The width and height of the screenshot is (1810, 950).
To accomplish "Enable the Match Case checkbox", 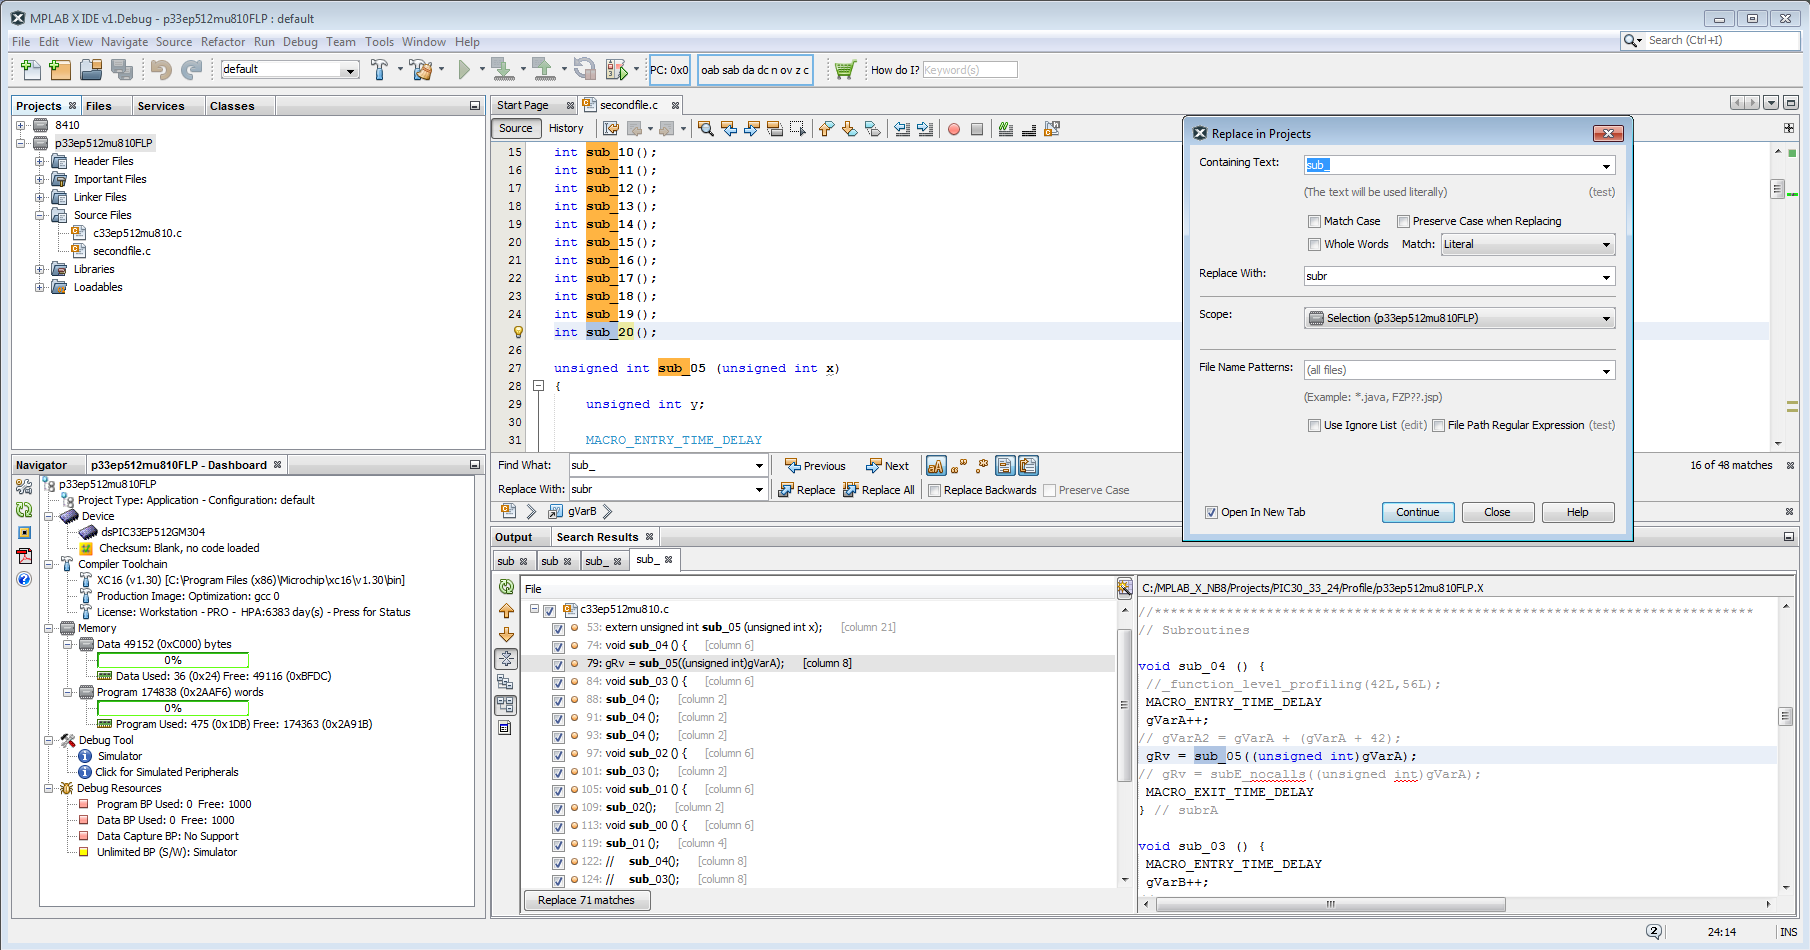I will [1314, 221].
